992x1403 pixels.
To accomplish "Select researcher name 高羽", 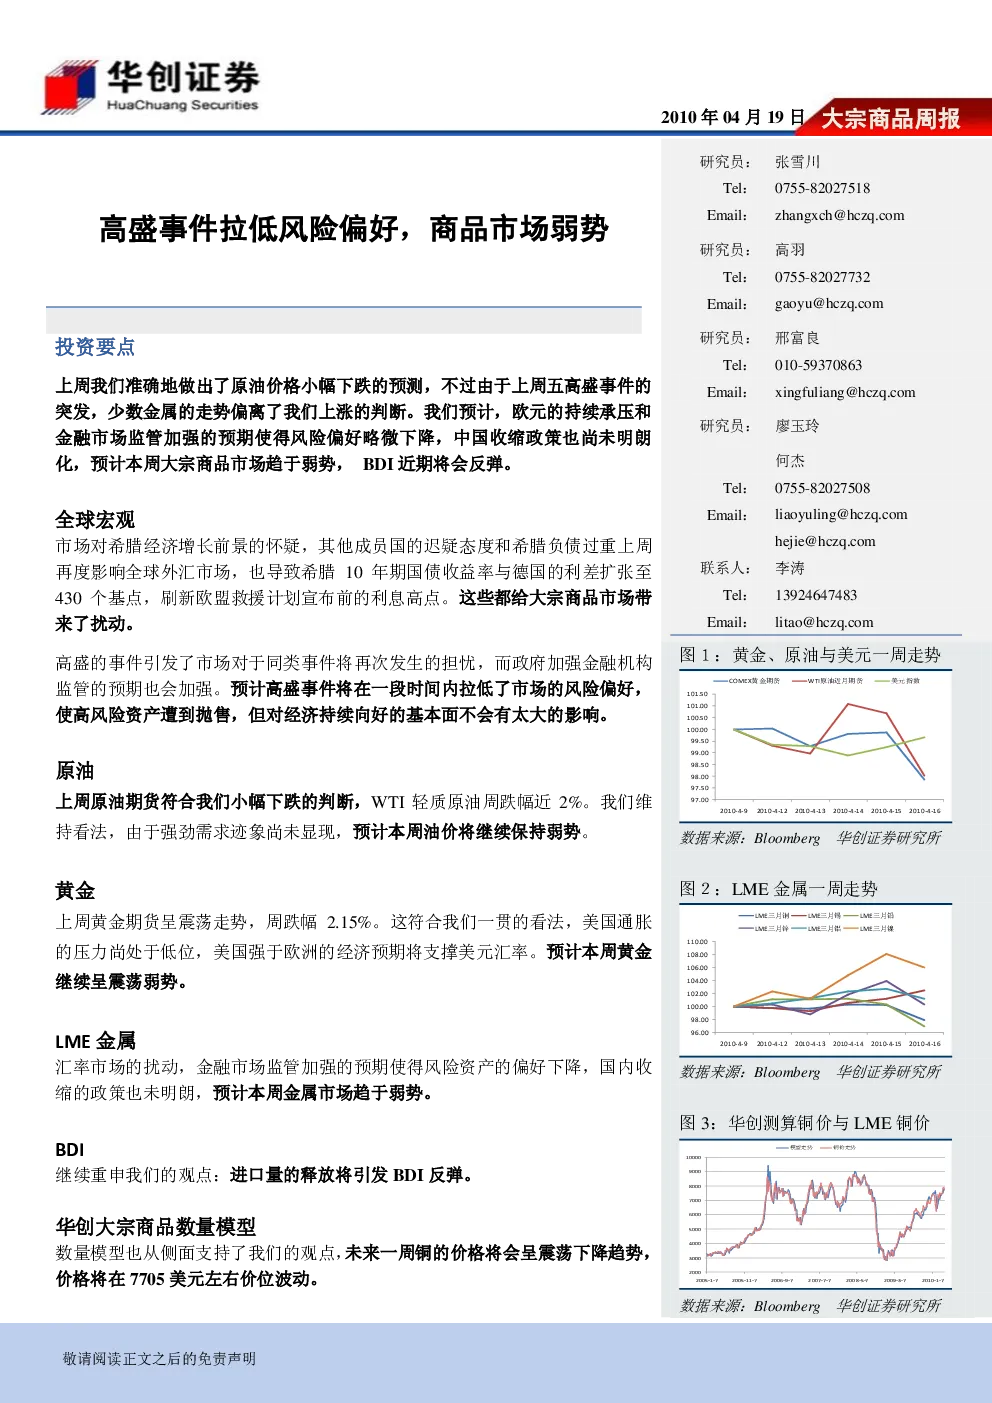I will [790, 250].
